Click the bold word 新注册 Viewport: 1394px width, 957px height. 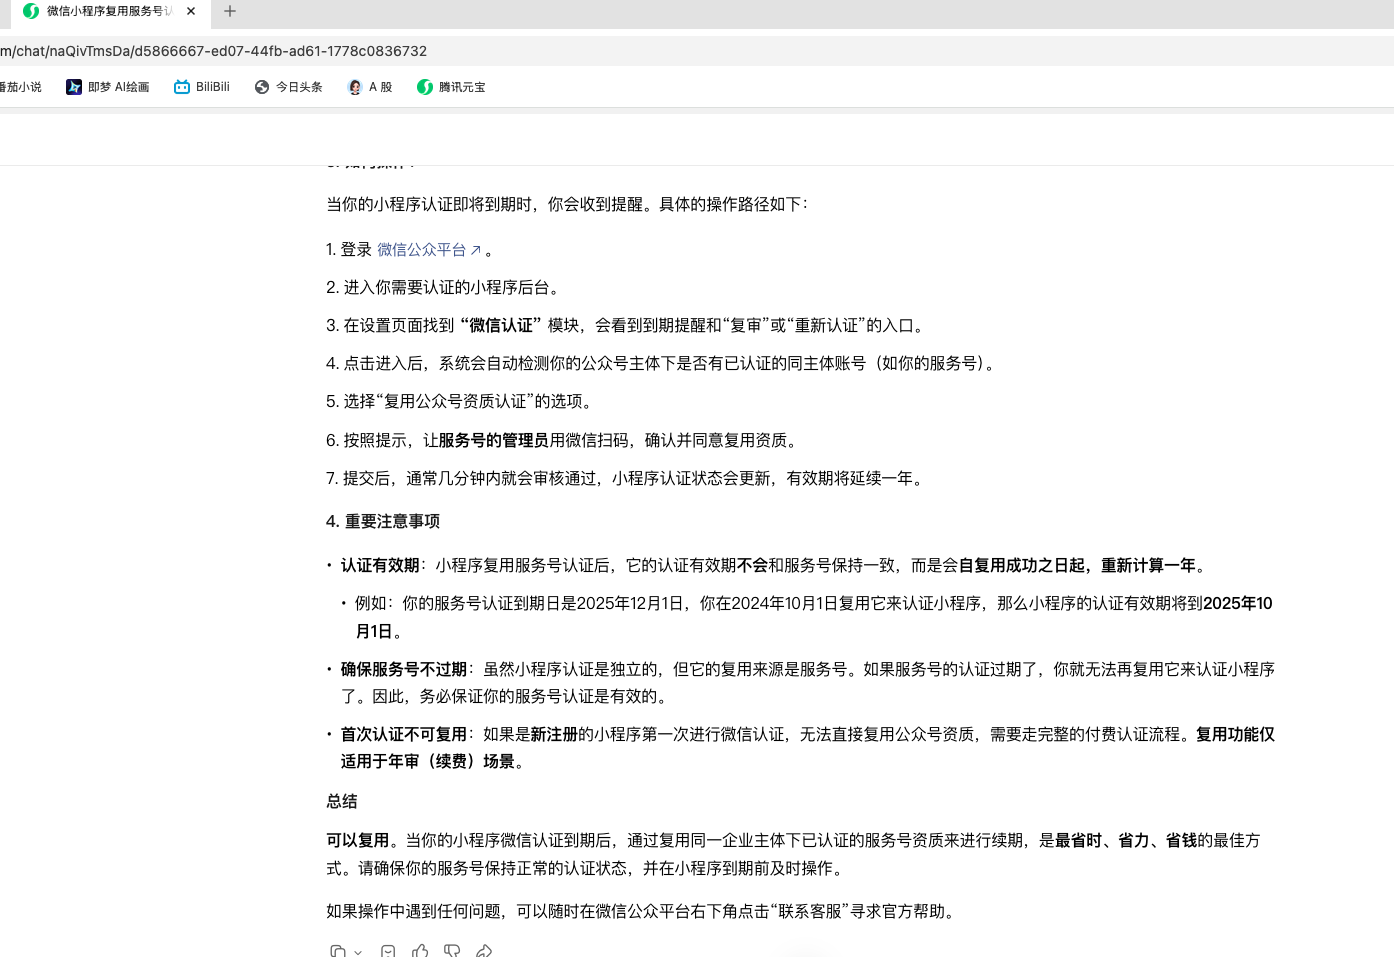(555, 734)
